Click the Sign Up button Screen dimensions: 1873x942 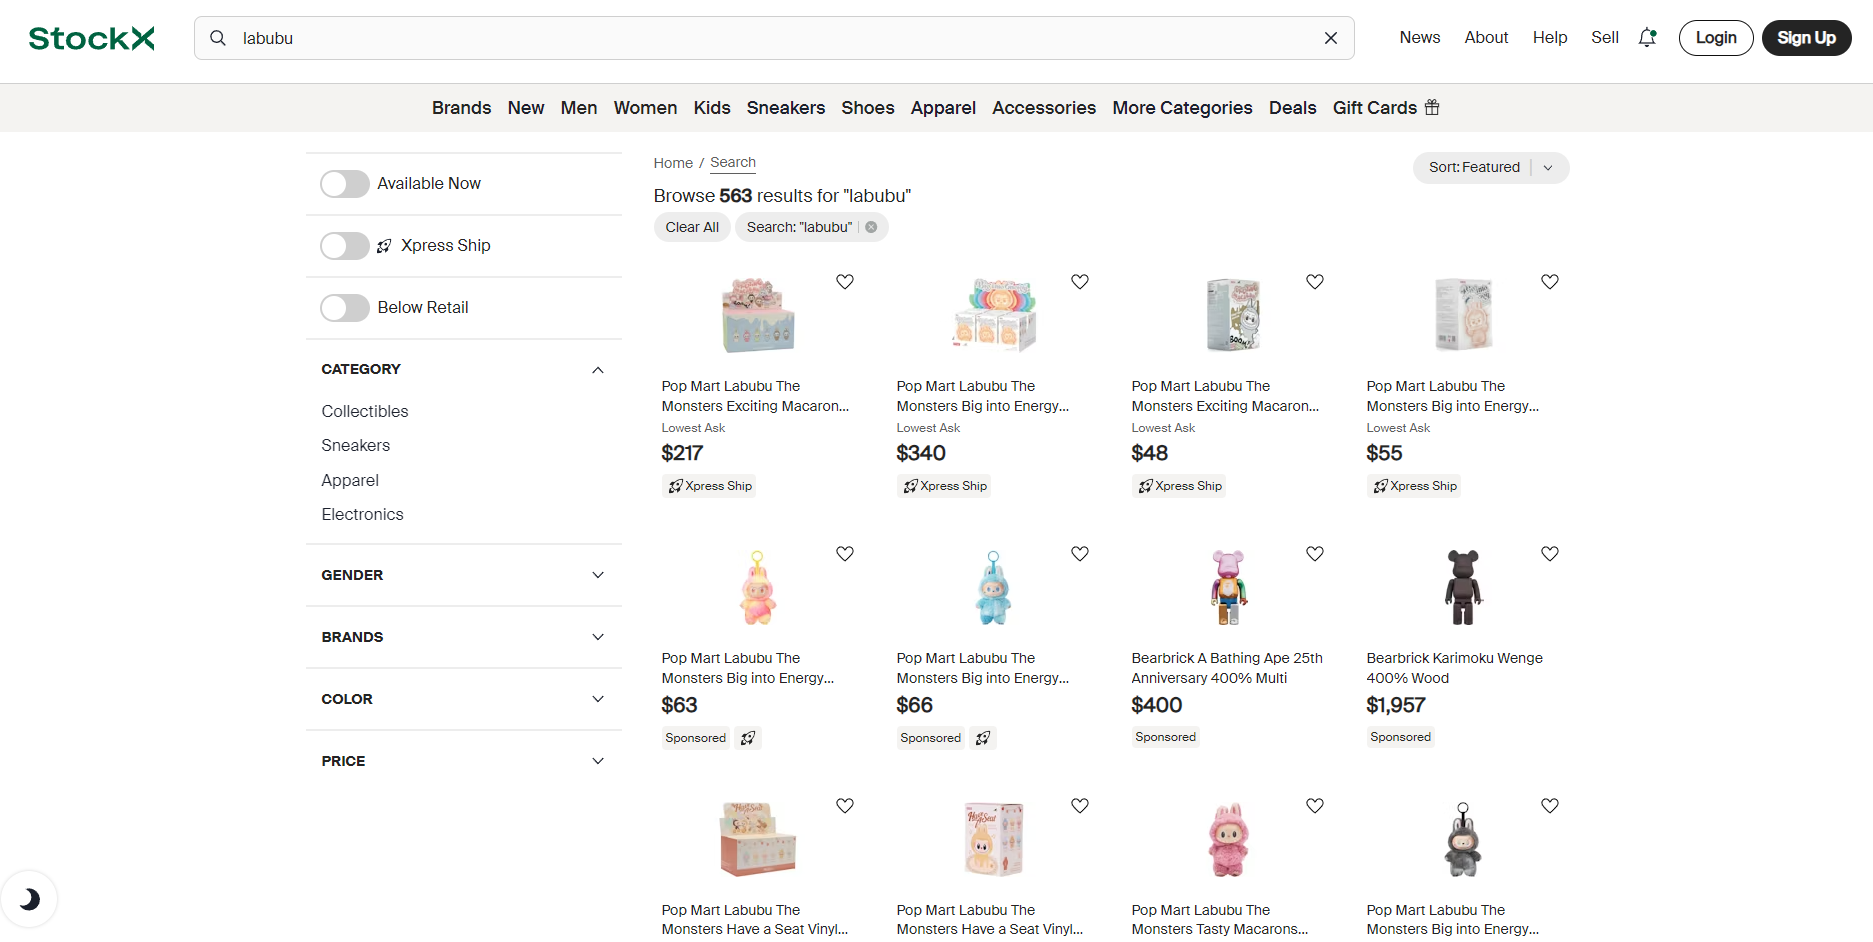pyautogui.click(x=1806, y=38)
